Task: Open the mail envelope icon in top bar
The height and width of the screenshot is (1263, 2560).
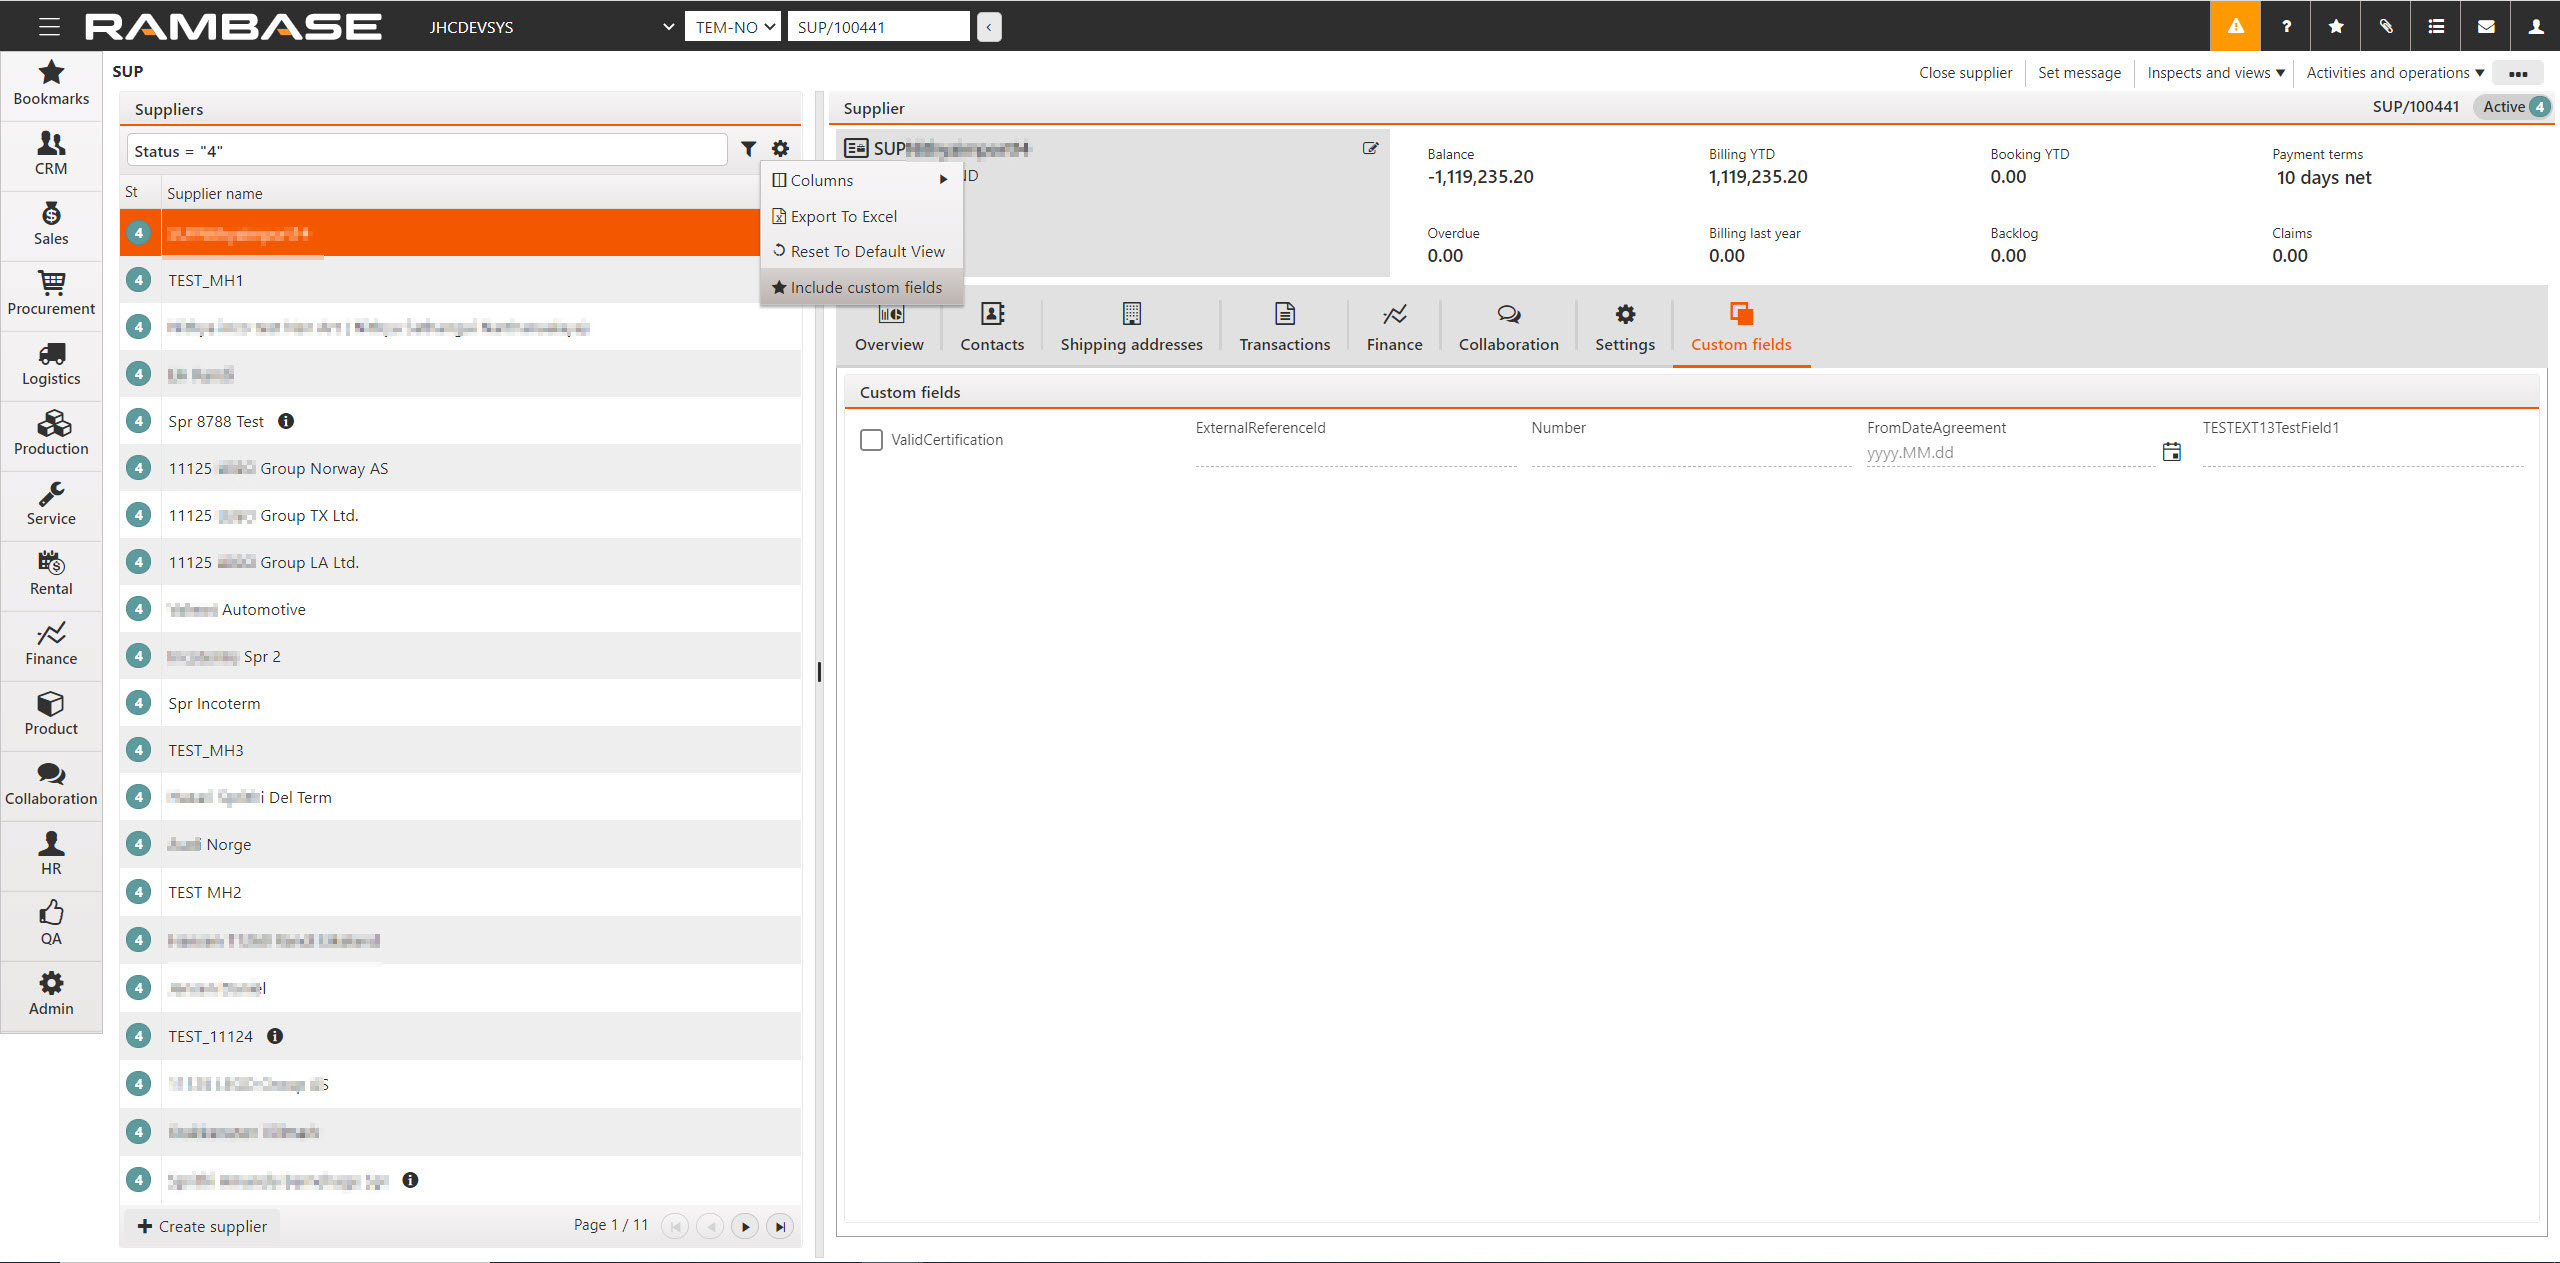Action: pos(2486,26)
